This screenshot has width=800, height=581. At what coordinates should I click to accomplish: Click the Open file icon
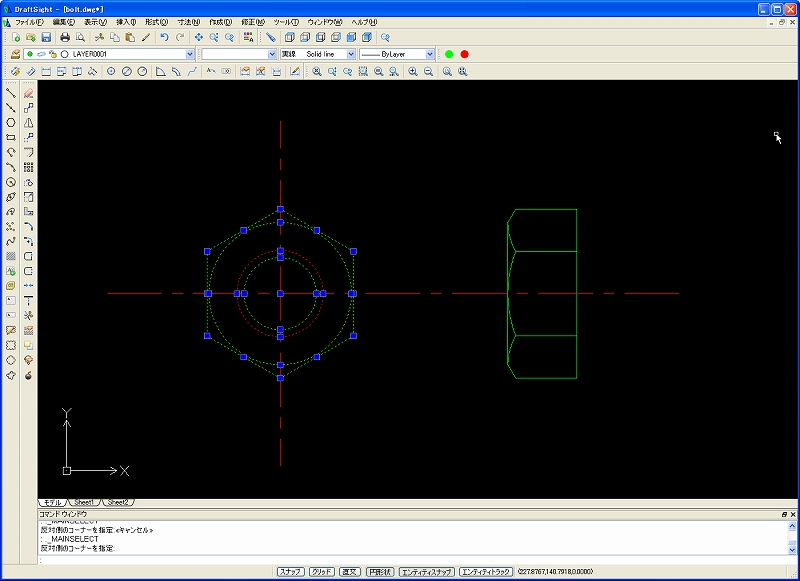point(31,37)
